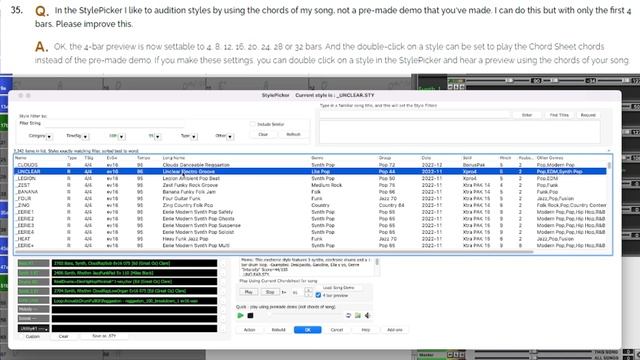The width and height of the screenshot is (640, 360).
Task: Click the speaker volume icon
Action: pos(367,316)
